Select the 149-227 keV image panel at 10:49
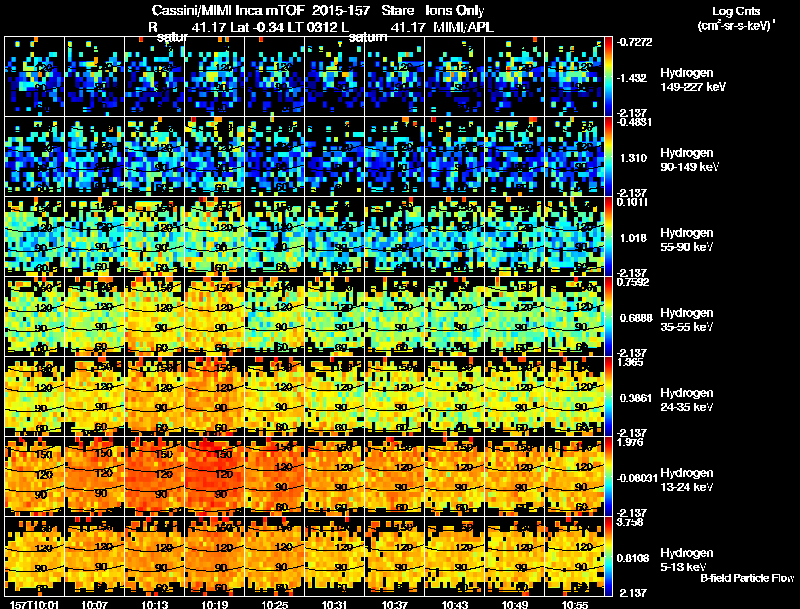800x609 pixels. pos(515,77)
